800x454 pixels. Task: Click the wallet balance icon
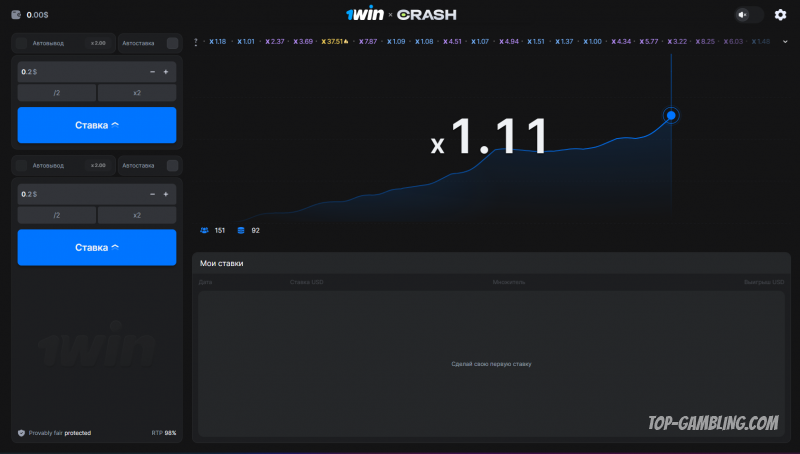pyautogui.click(x=15, y=15)
